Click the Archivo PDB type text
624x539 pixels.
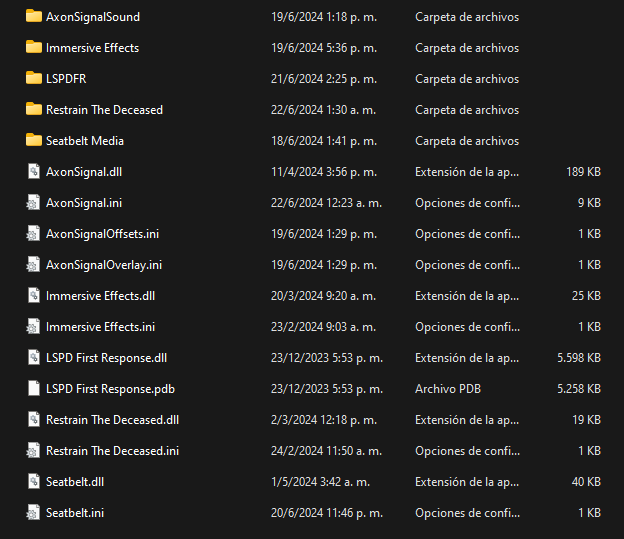coord(448,389)
